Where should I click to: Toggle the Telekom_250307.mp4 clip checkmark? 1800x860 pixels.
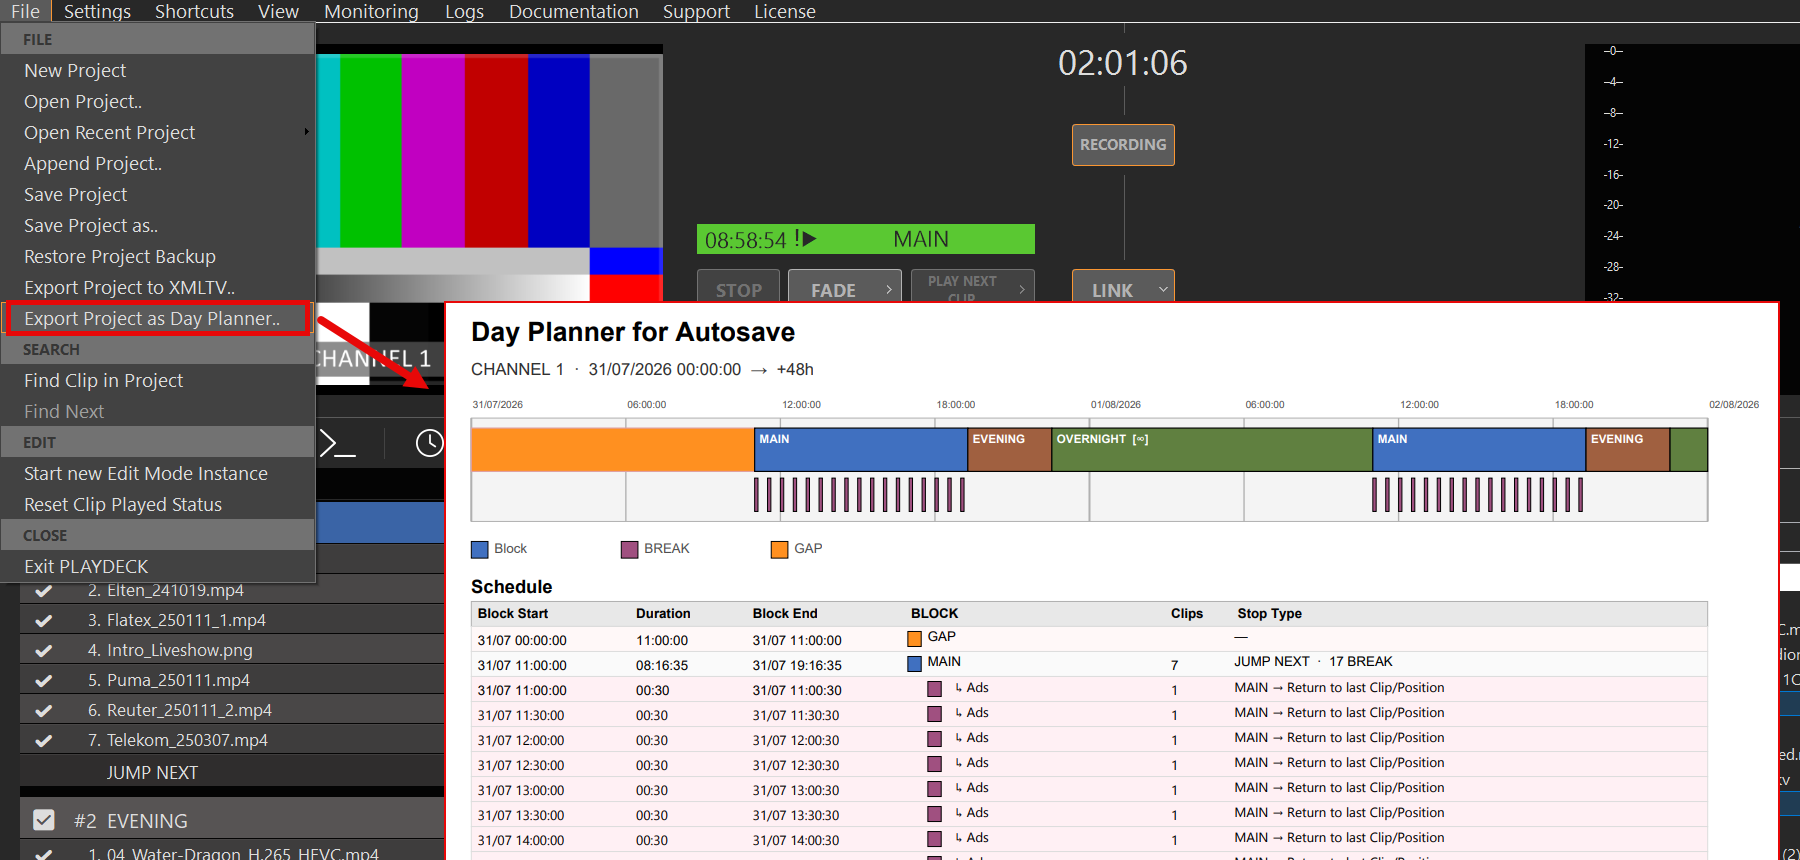pos(44,740)
